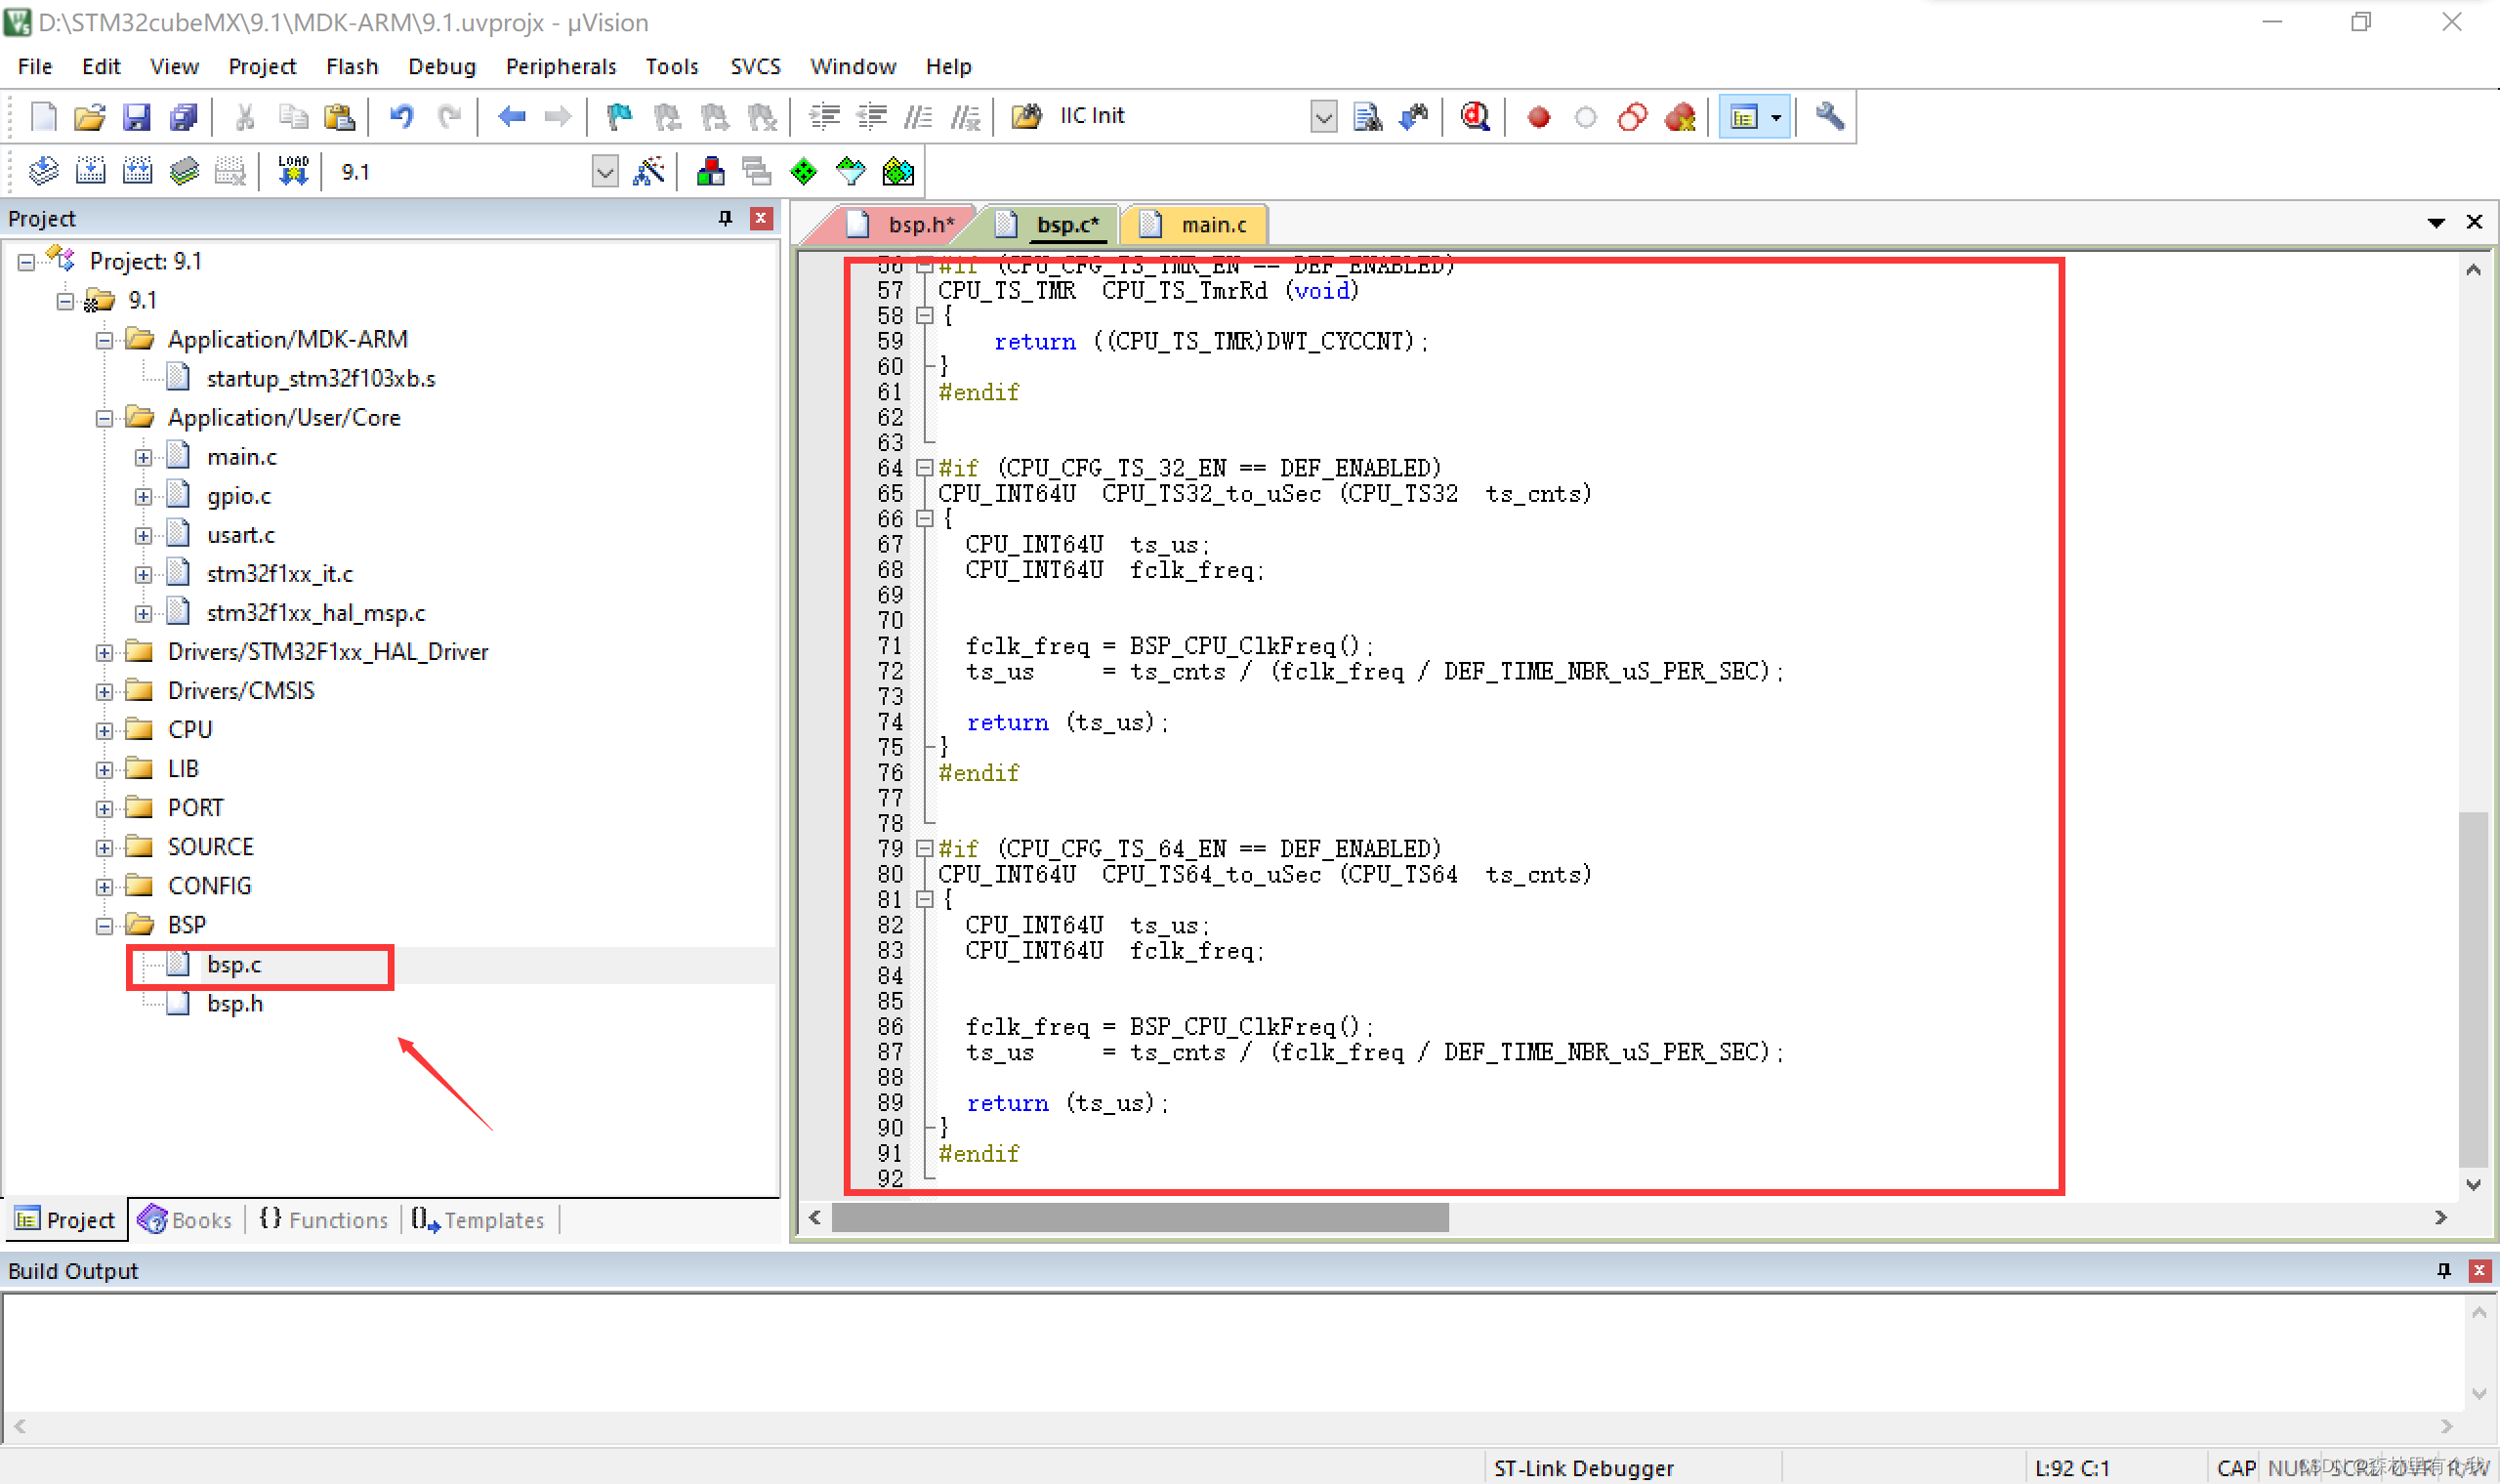Open the target selection dropdown 9.1
This screenshot has height=1484, width=2500.
click(x=604, y=172)
